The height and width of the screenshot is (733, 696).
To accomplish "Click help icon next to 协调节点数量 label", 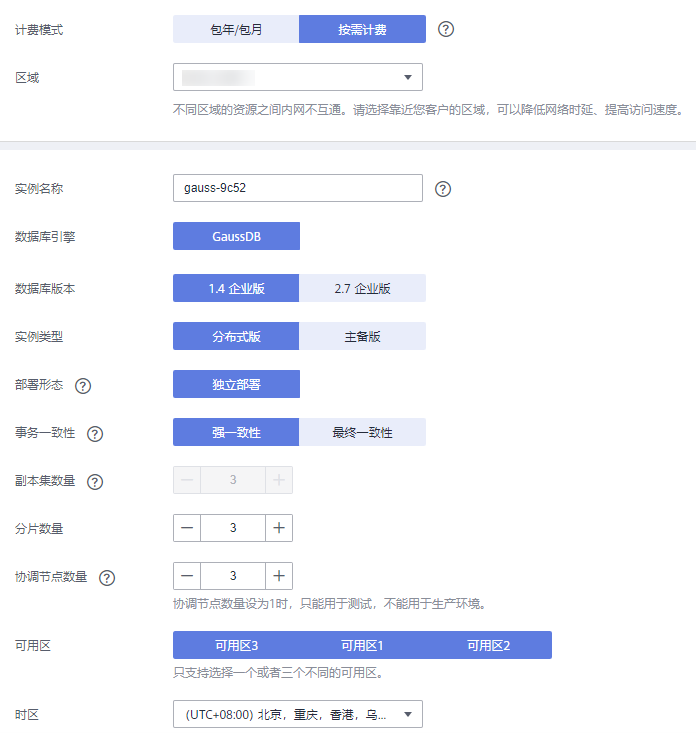I will [107, 577].
